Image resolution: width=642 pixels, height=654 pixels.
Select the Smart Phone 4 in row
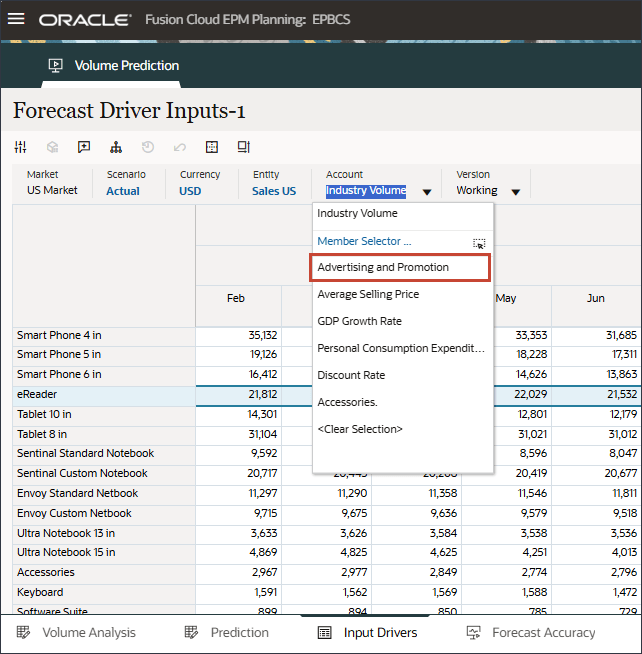(104, 335)
